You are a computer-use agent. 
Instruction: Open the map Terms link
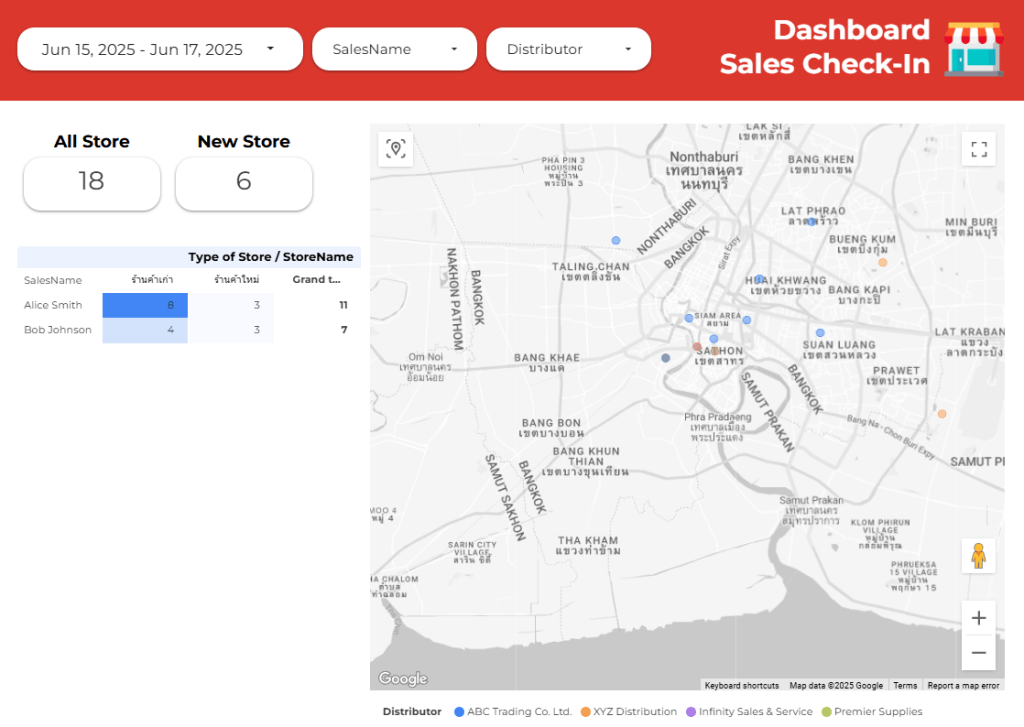point(904,686)
